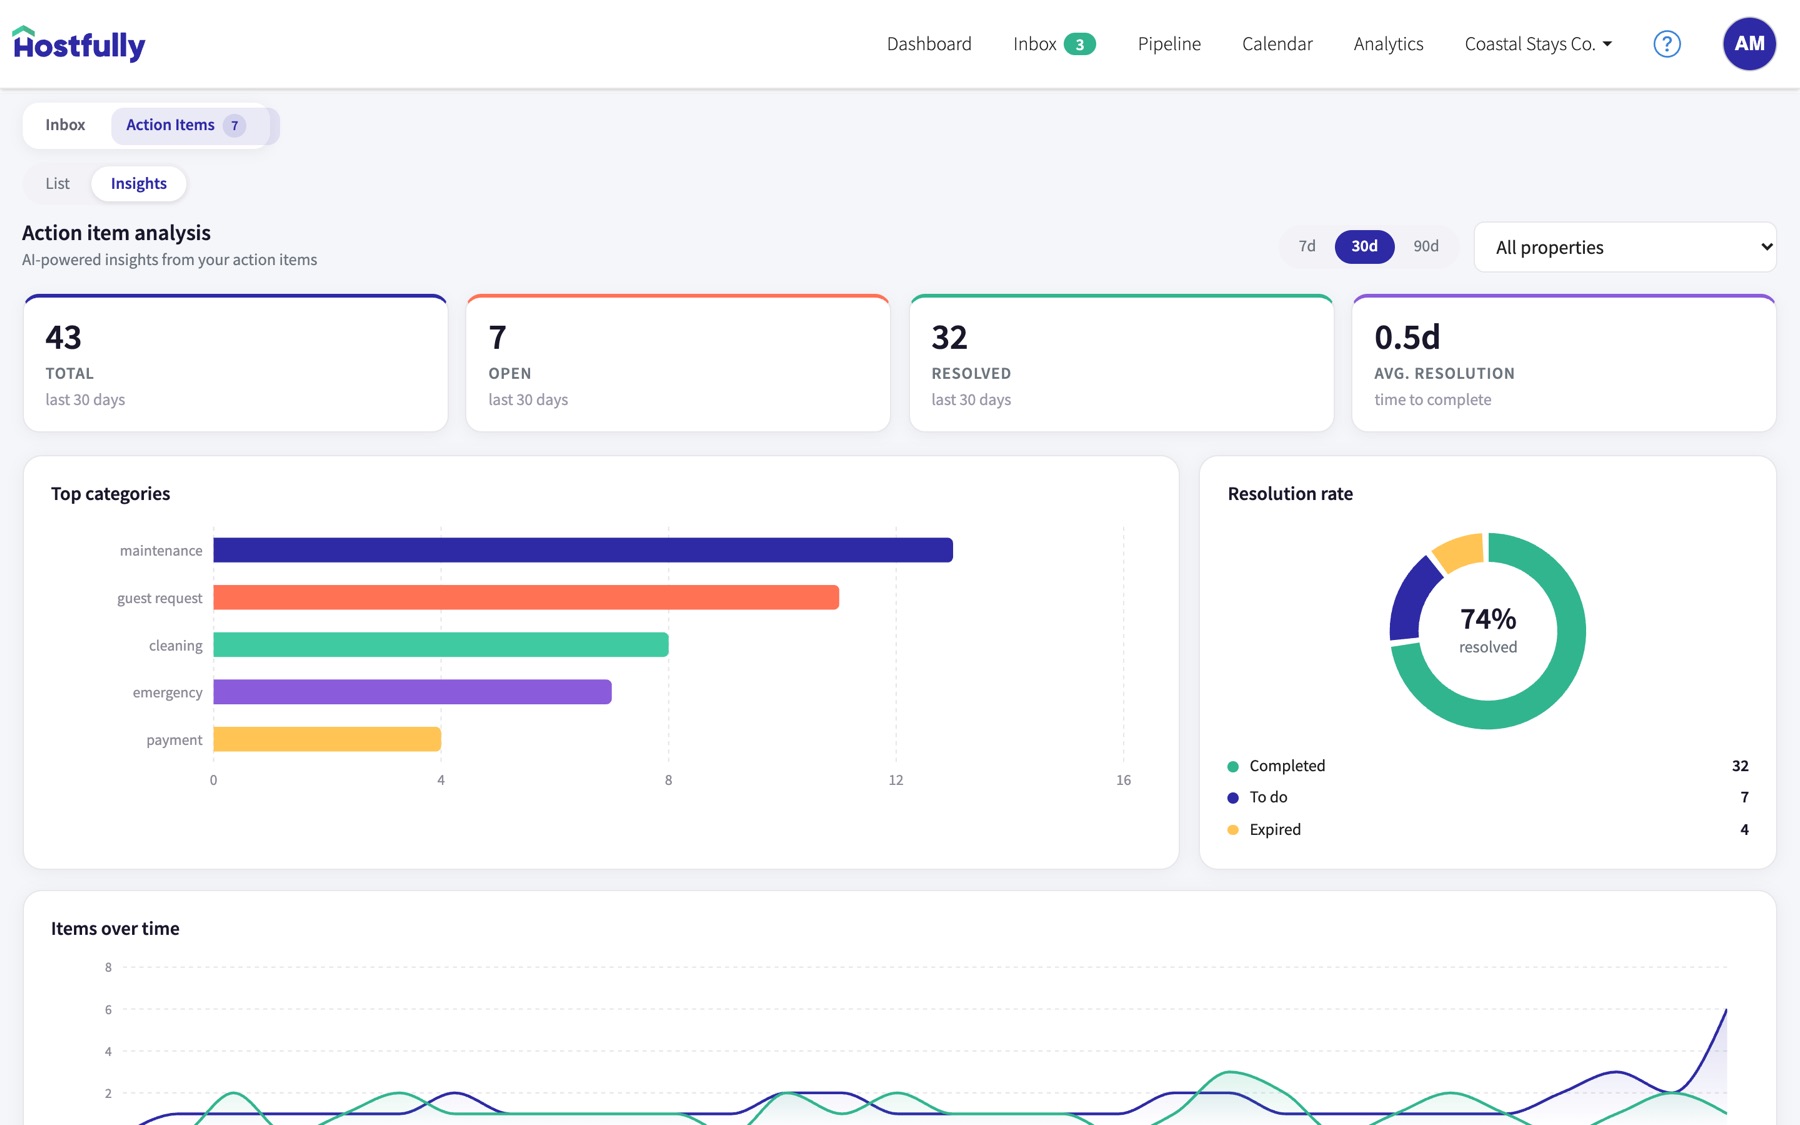Image resolution: width=1800 pixels, height=1125 pixels.
Task: Click the Action Items count badge 7
Action: point(235,125)
